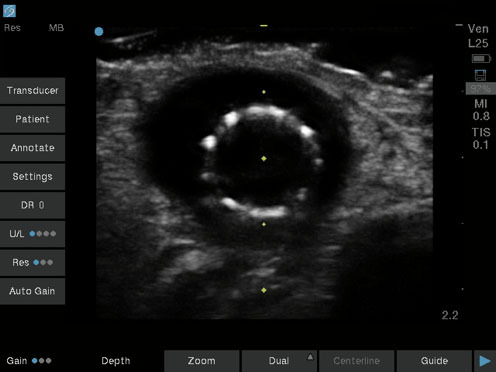Viewport: 496px width, 372px height.
Task: Toggle the U/L orientation setting
Action: click(x=32, y=234)
